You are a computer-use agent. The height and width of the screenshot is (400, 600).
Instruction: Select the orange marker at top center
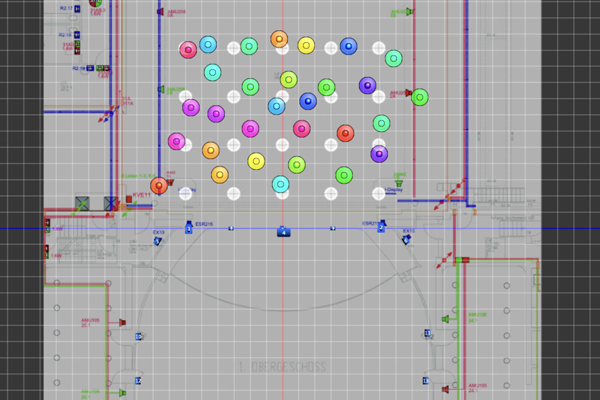coord(279,39)
